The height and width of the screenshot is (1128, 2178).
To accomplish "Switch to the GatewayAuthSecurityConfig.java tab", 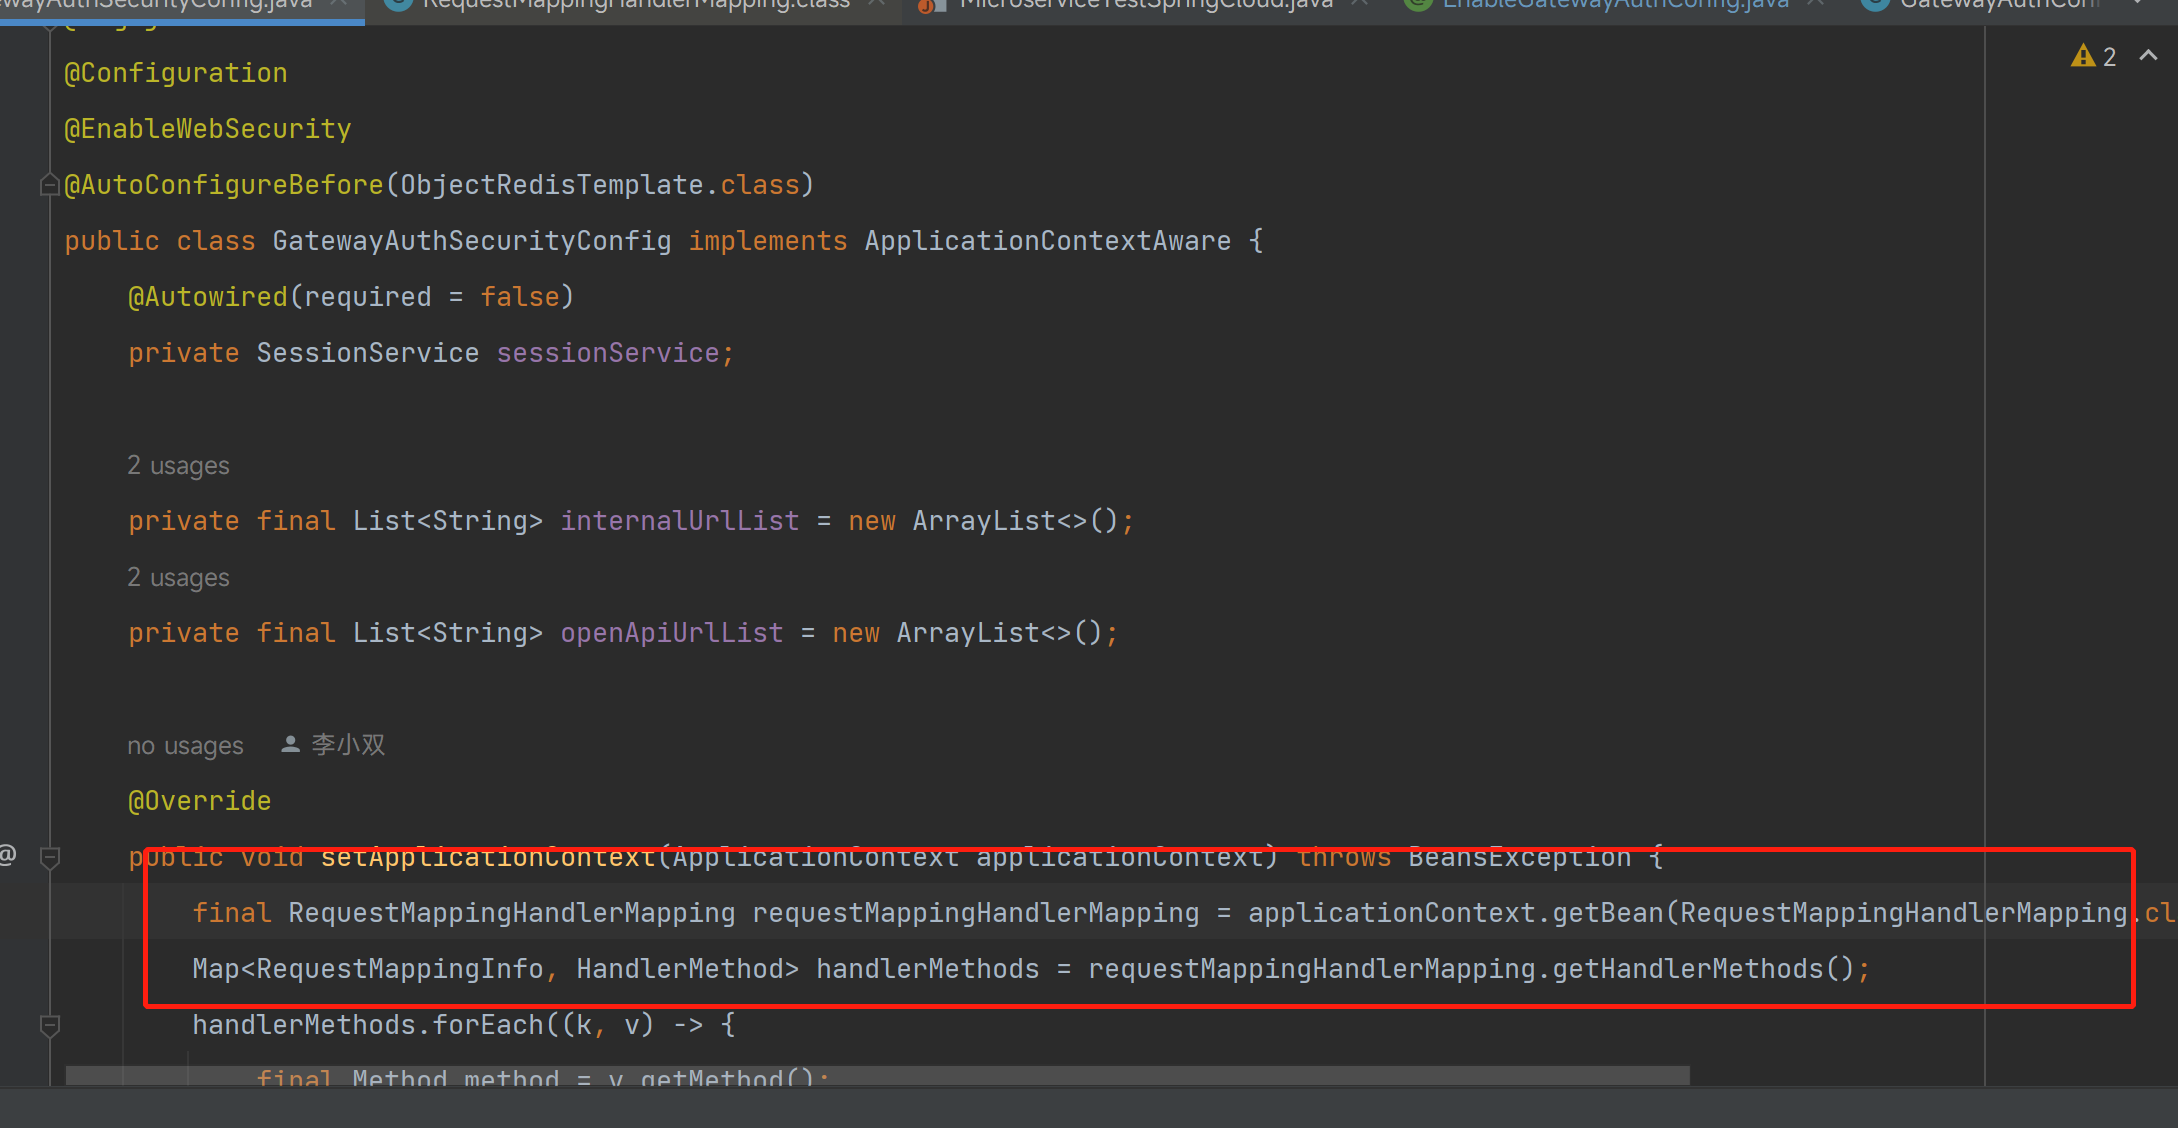I will (x=160, y=5).
